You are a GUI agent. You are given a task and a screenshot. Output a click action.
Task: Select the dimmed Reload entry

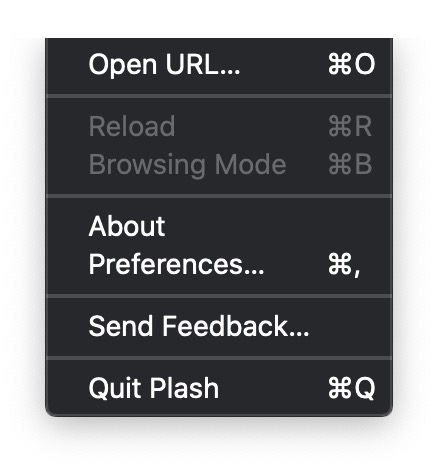tap(219, 126)
